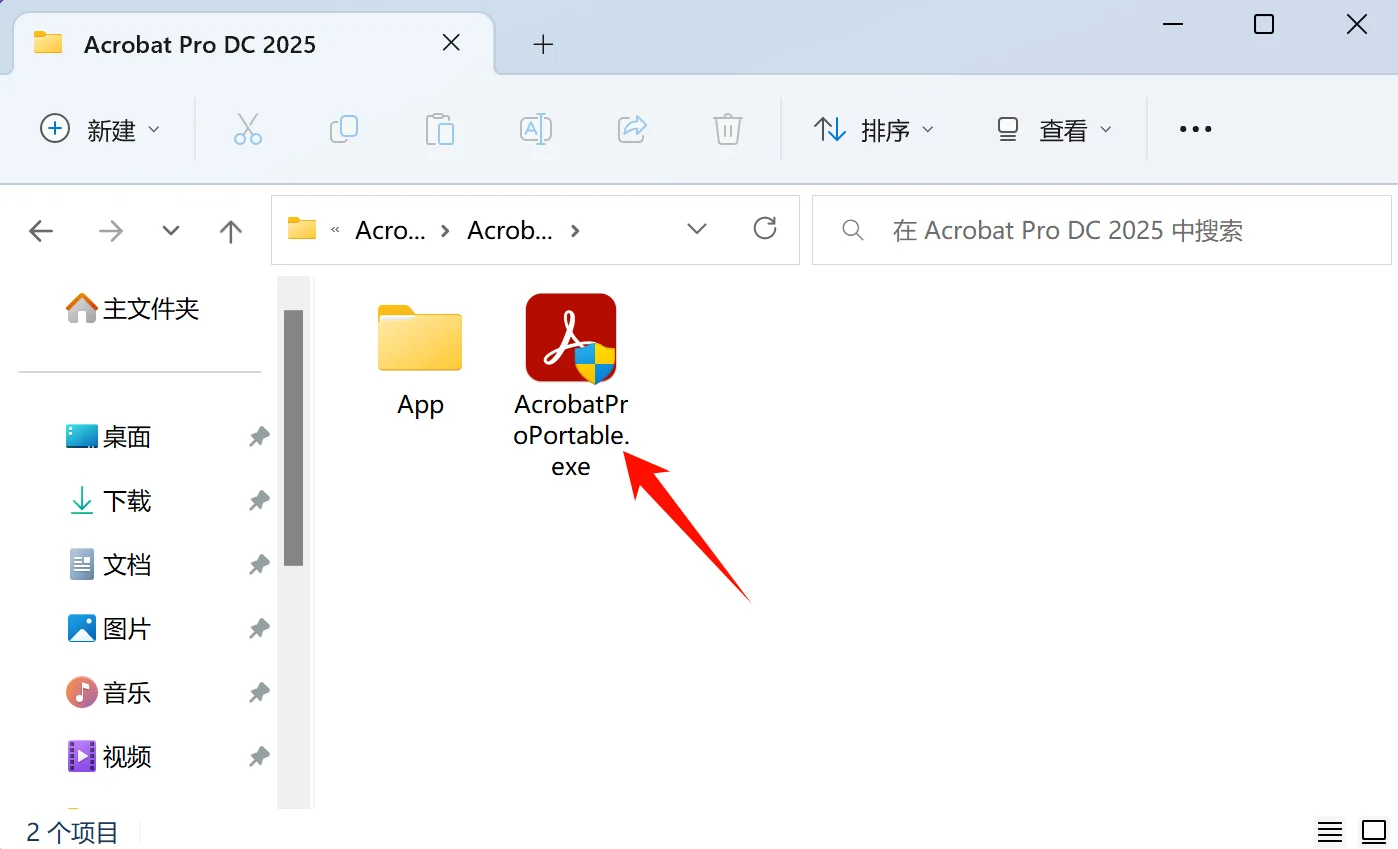The image size is (1398, 849).
Task: Open the 排序 sort dropdown
Action: tap(873, 129)
